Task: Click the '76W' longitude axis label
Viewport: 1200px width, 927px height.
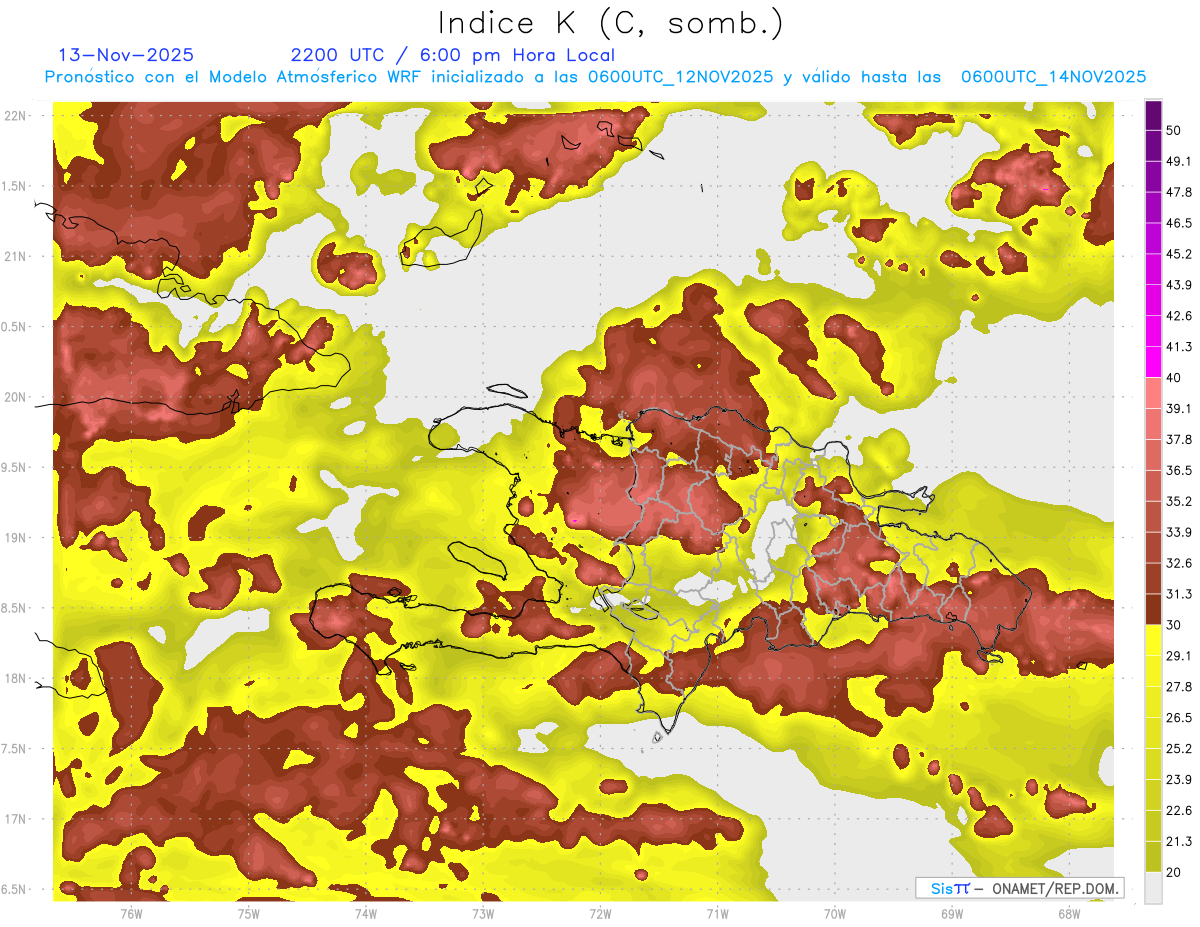Action: (x=131, y=913)
